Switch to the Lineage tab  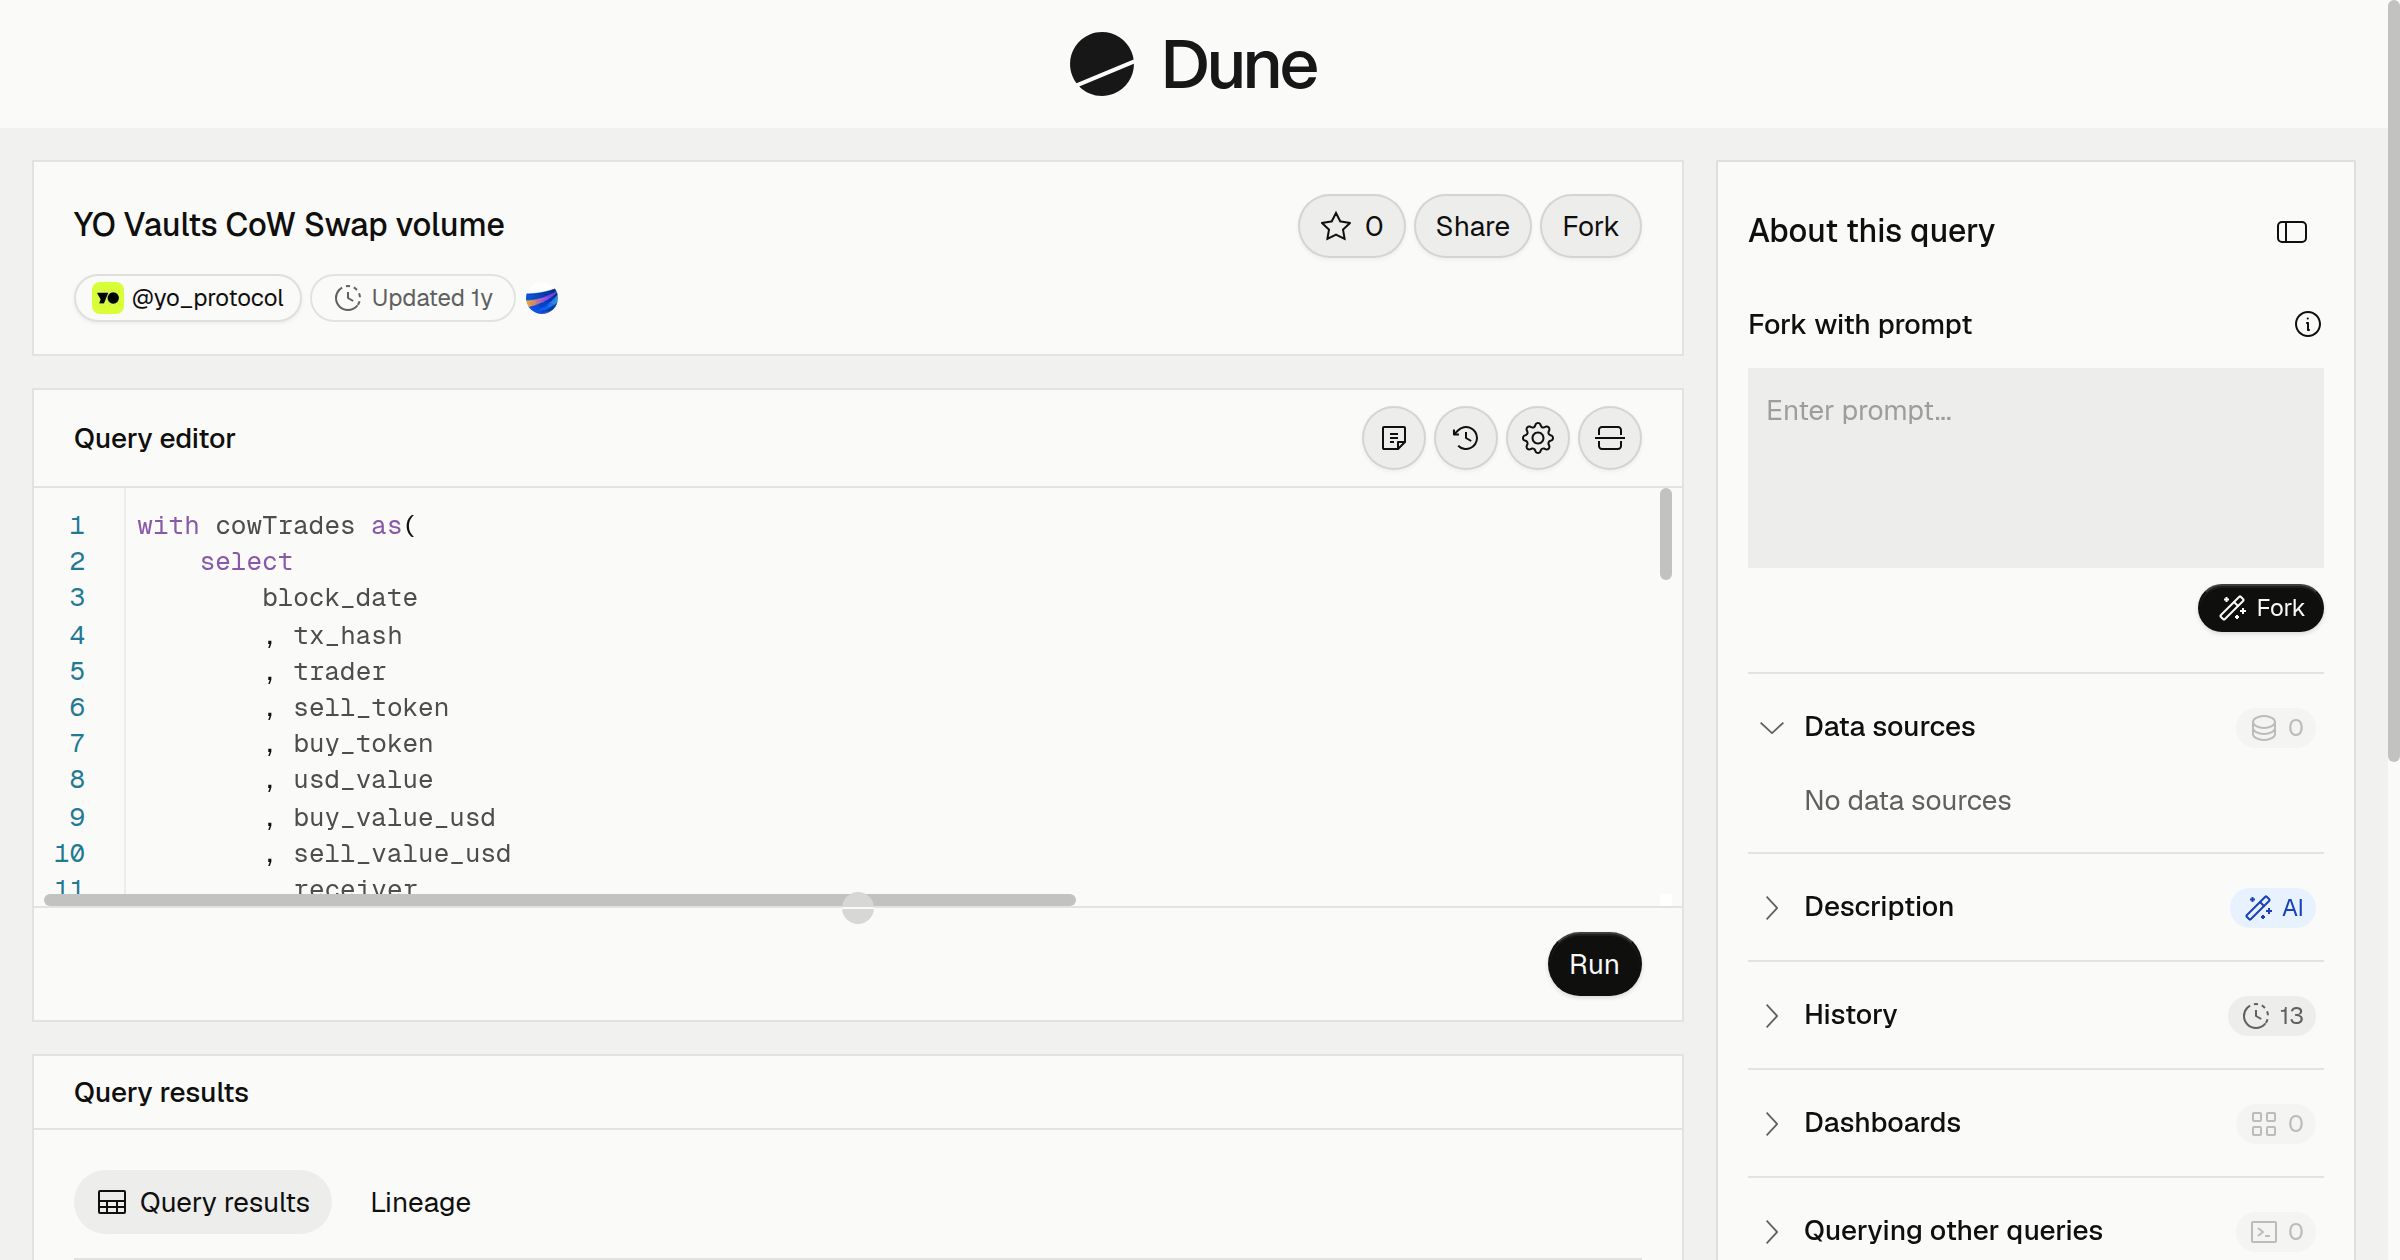(420, 1202)
